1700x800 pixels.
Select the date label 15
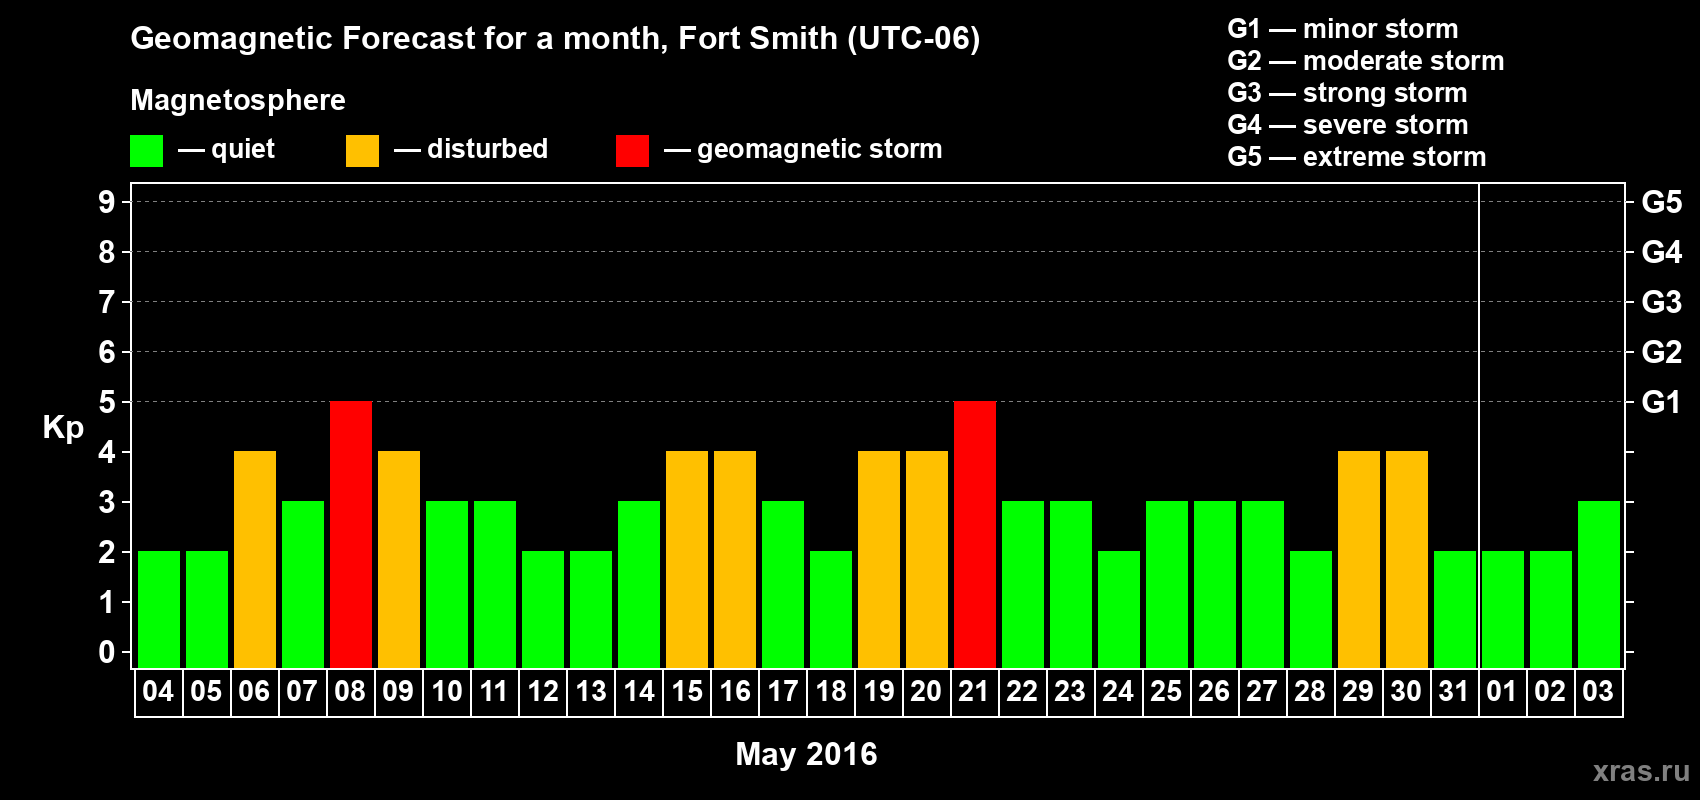pos(686,692)
